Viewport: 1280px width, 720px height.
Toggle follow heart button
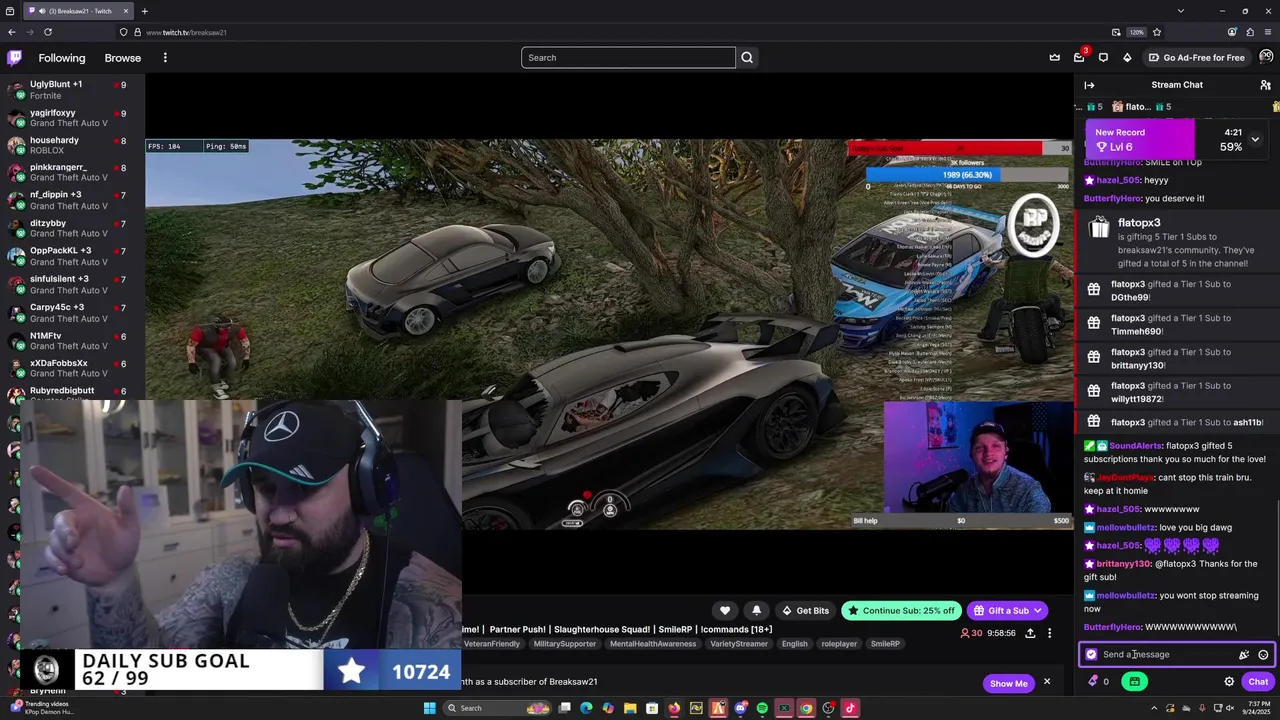(725, 611)
